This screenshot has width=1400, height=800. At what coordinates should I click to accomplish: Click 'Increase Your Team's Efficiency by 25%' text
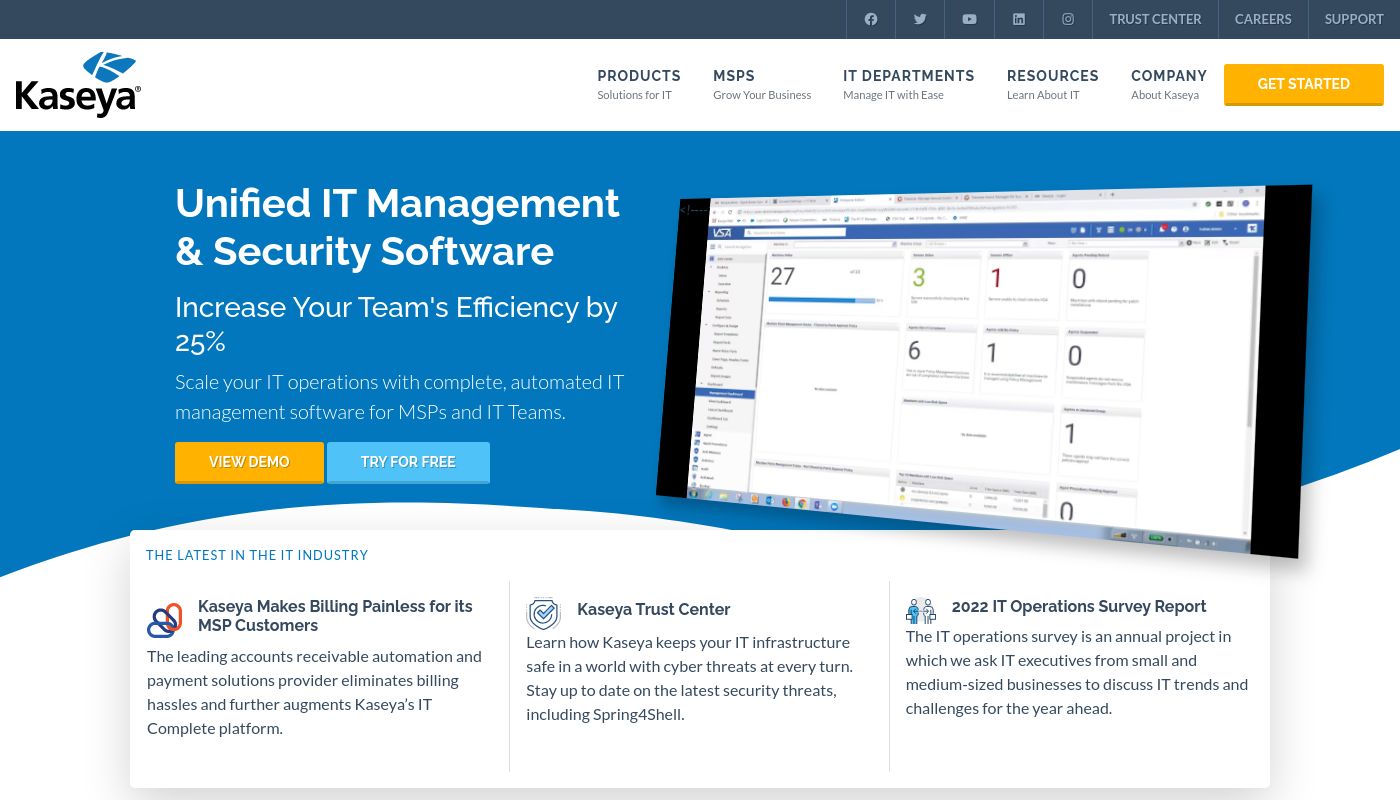396,324
